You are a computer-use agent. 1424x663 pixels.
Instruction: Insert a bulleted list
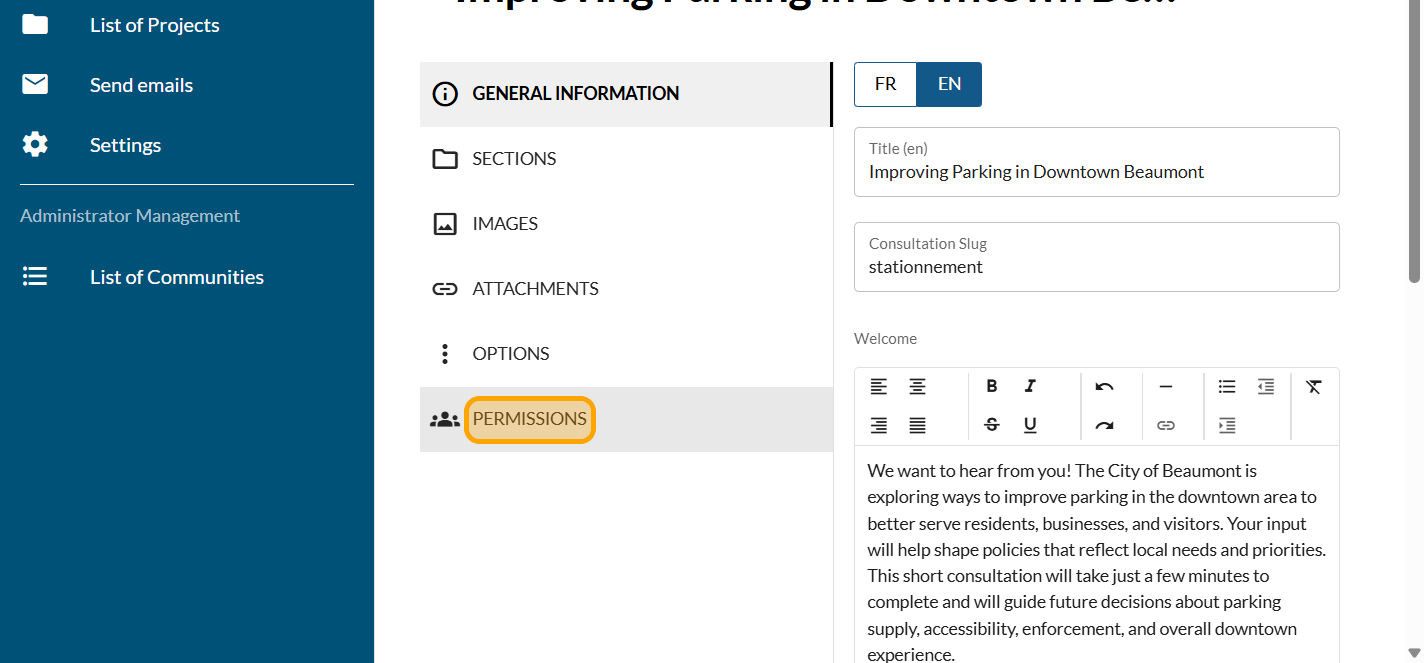point(1227,387)
